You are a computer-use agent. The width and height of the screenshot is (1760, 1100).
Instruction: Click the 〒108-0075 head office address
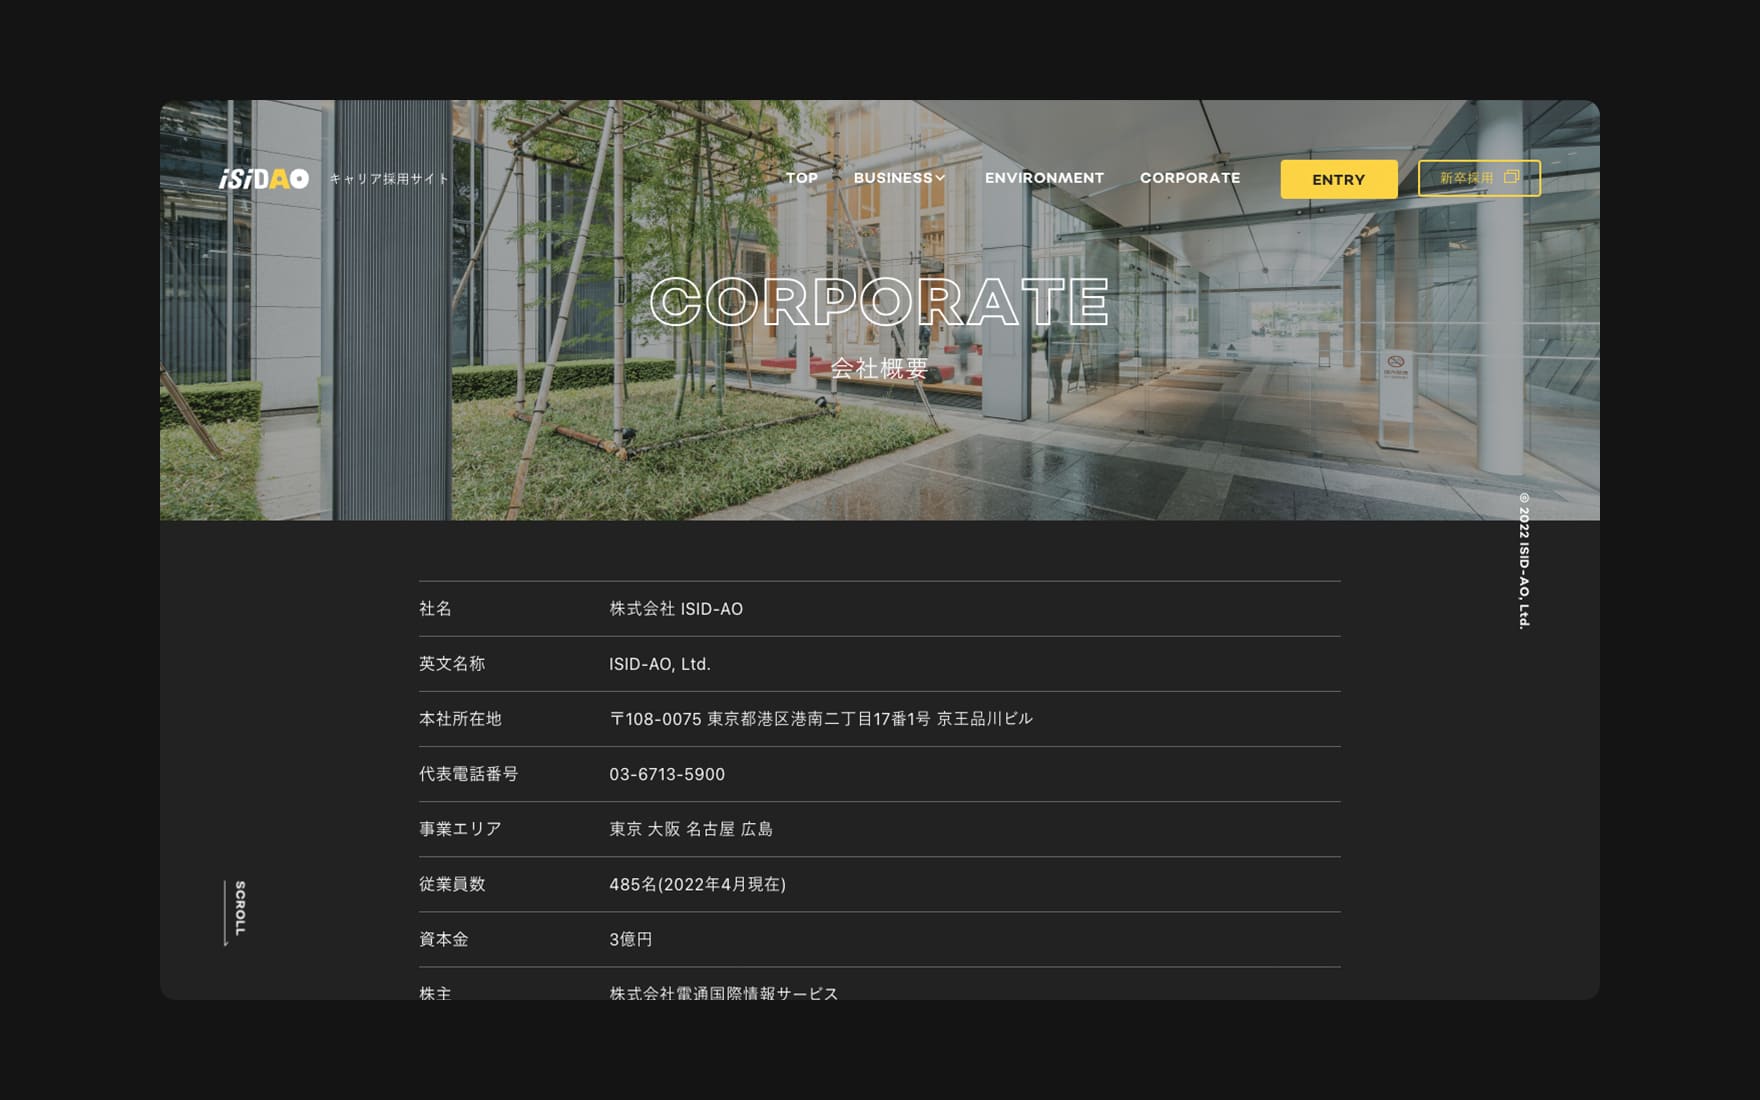[820, 719]
